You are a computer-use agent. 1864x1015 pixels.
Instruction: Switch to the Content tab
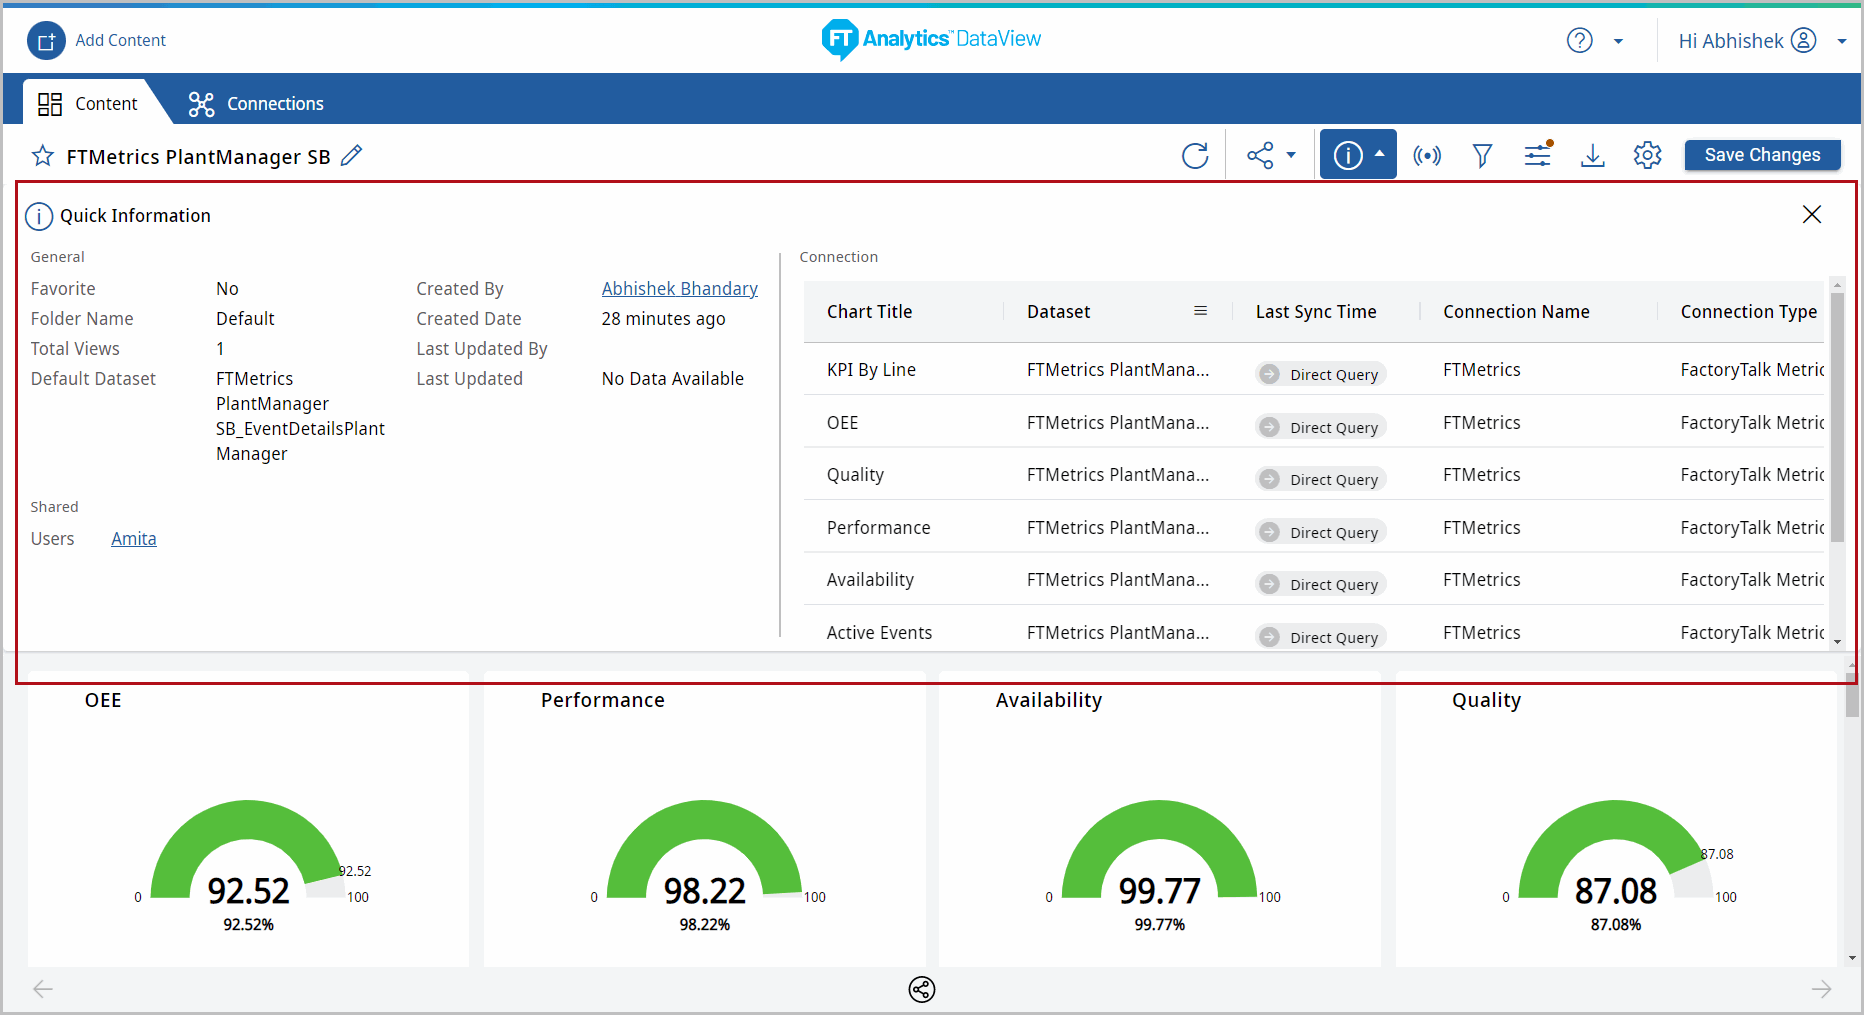point(87,103)
